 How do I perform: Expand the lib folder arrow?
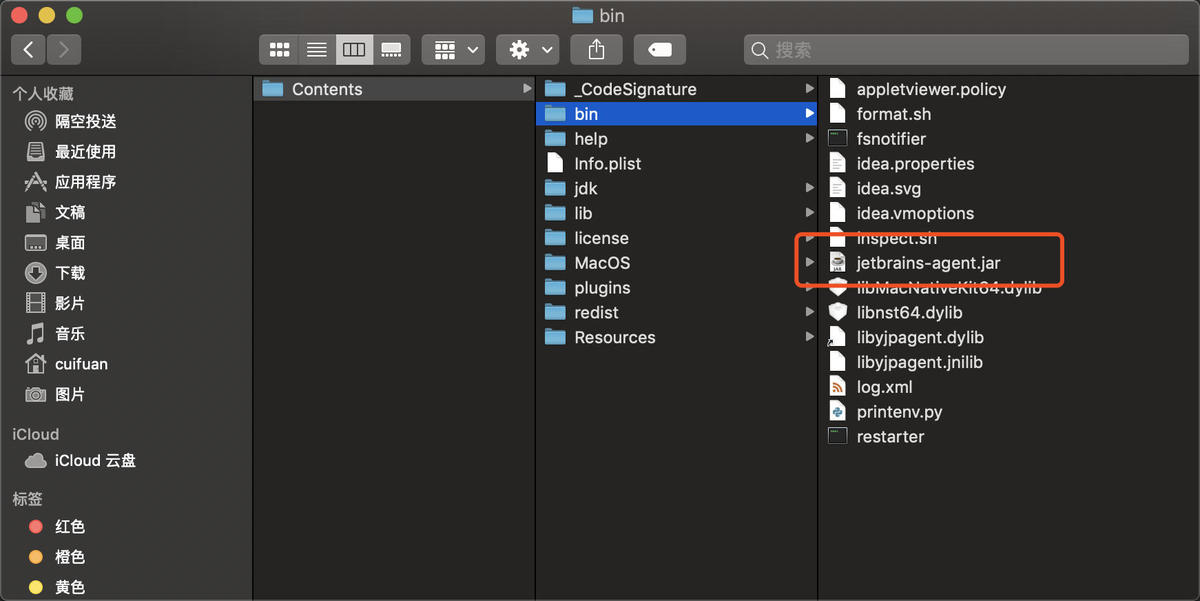point(810,213)
